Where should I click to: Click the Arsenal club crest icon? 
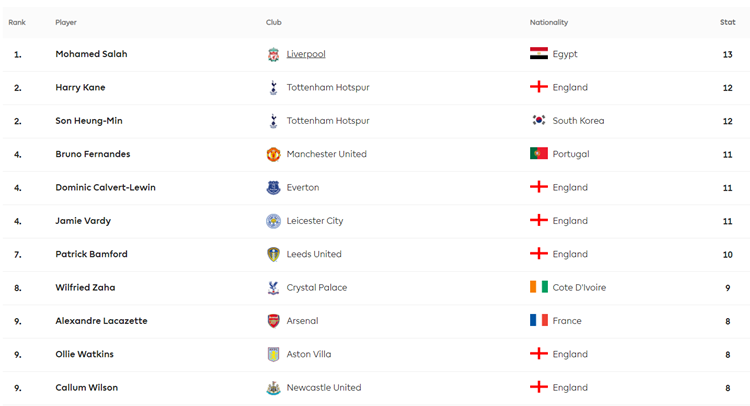(273, 321)
